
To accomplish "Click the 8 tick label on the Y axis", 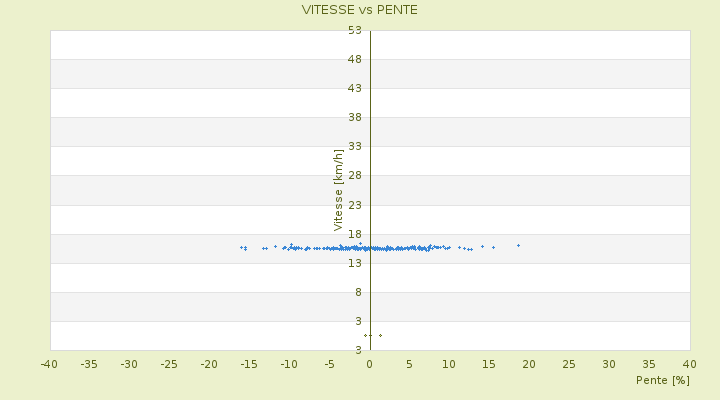I will (357, 292).
